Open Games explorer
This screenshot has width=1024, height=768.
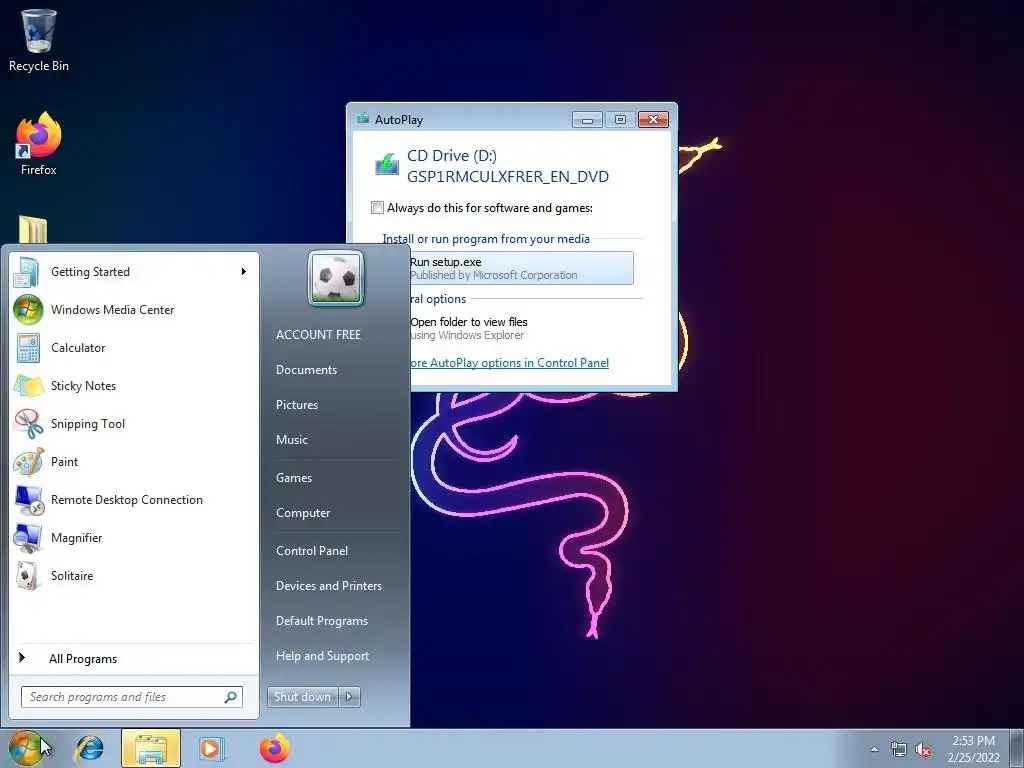click(294, 477)
